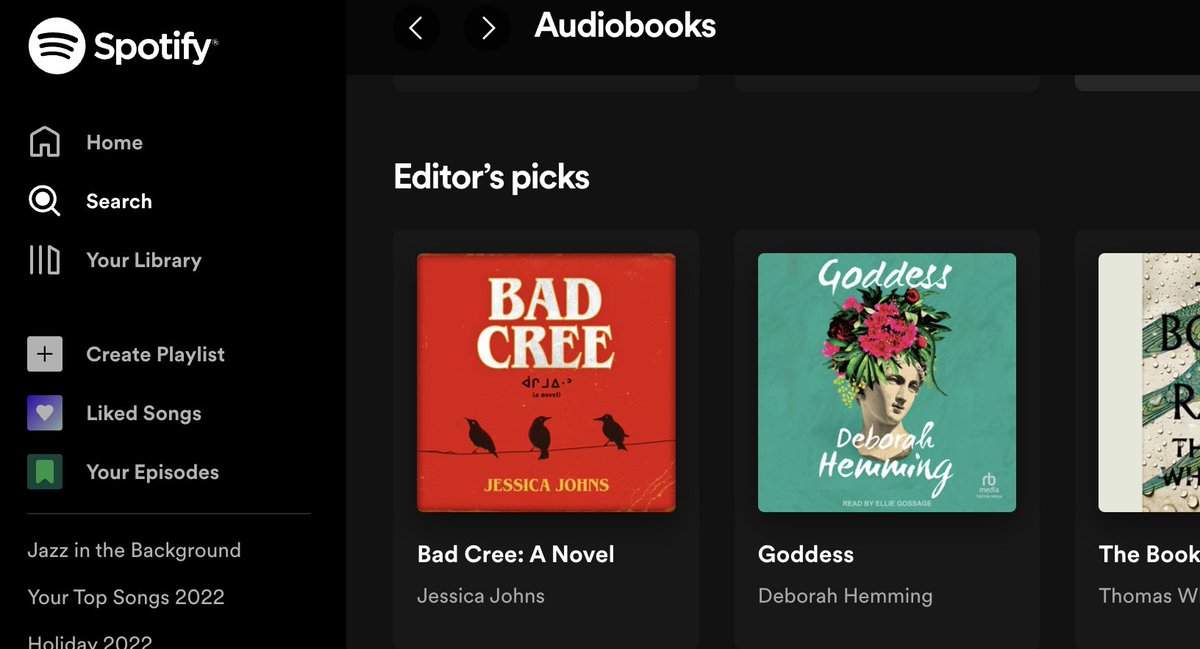Open the Liked Songs label

tap(144, 414)
